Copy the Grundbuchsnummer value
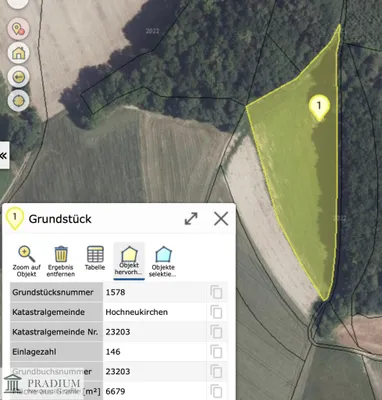 tap(216, 372)
